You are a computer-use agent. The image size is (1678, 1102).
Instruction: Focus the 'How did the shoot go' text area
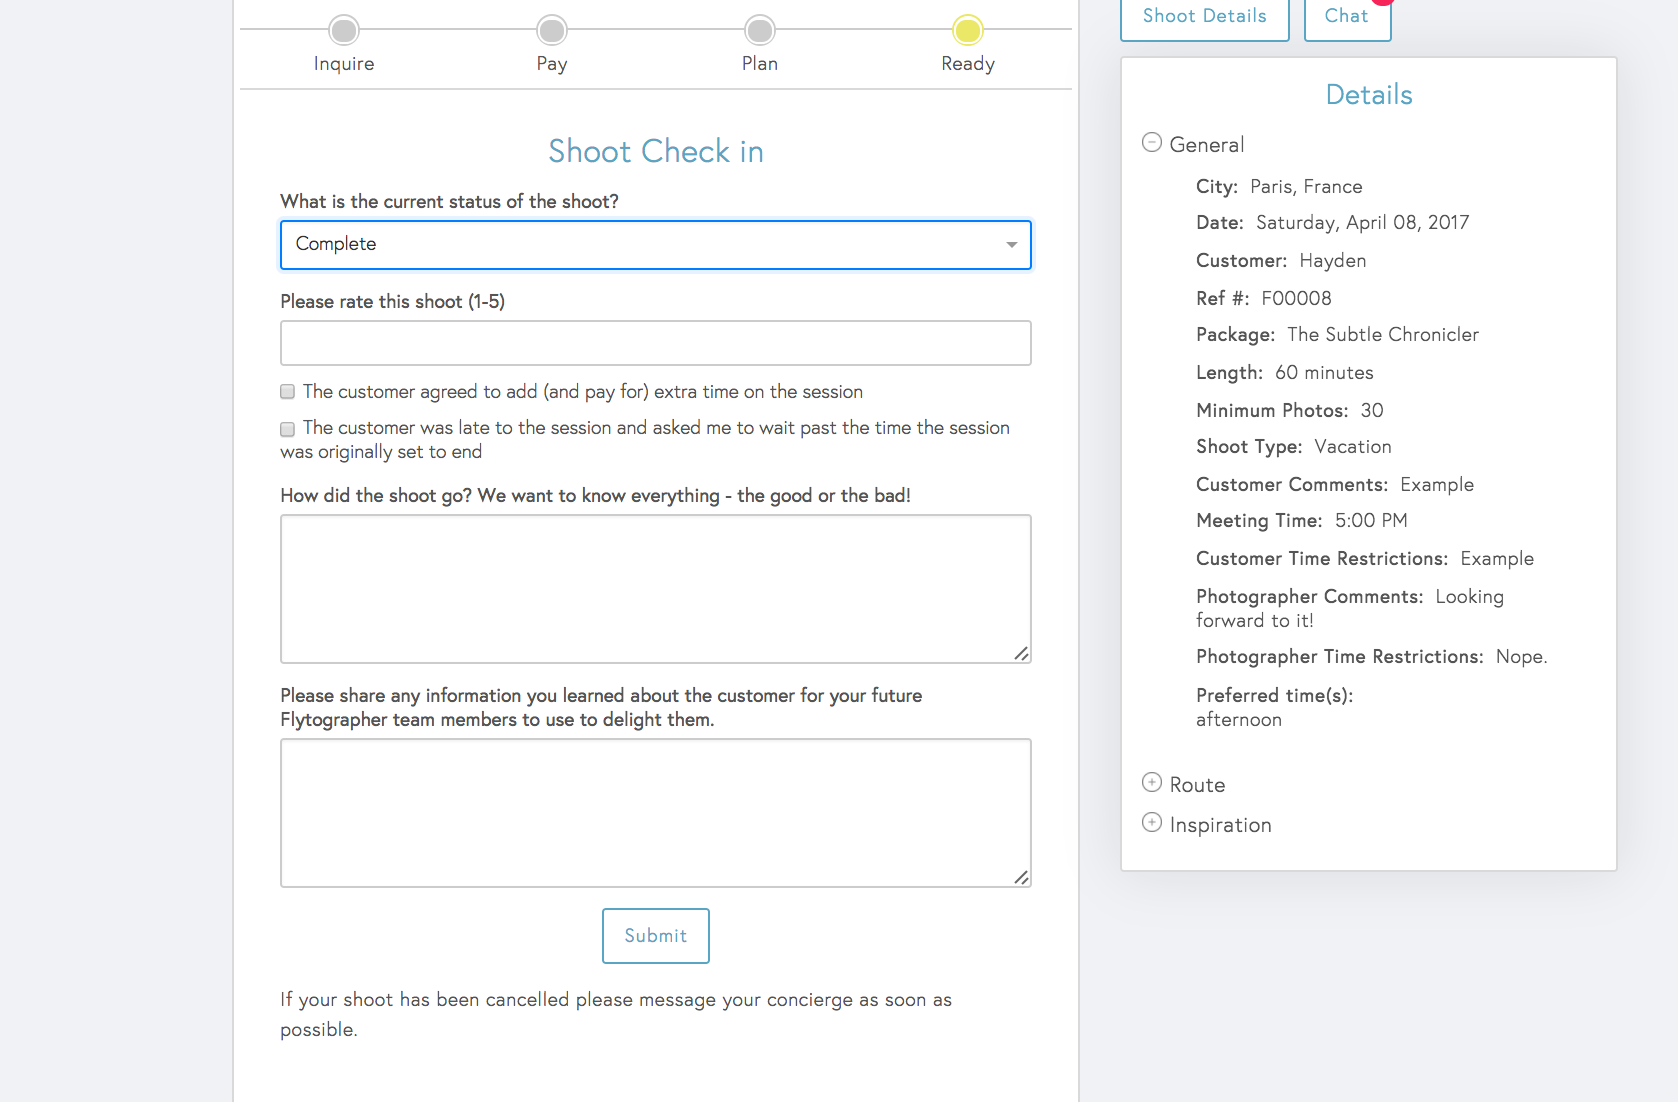click(x=656, y=589)
